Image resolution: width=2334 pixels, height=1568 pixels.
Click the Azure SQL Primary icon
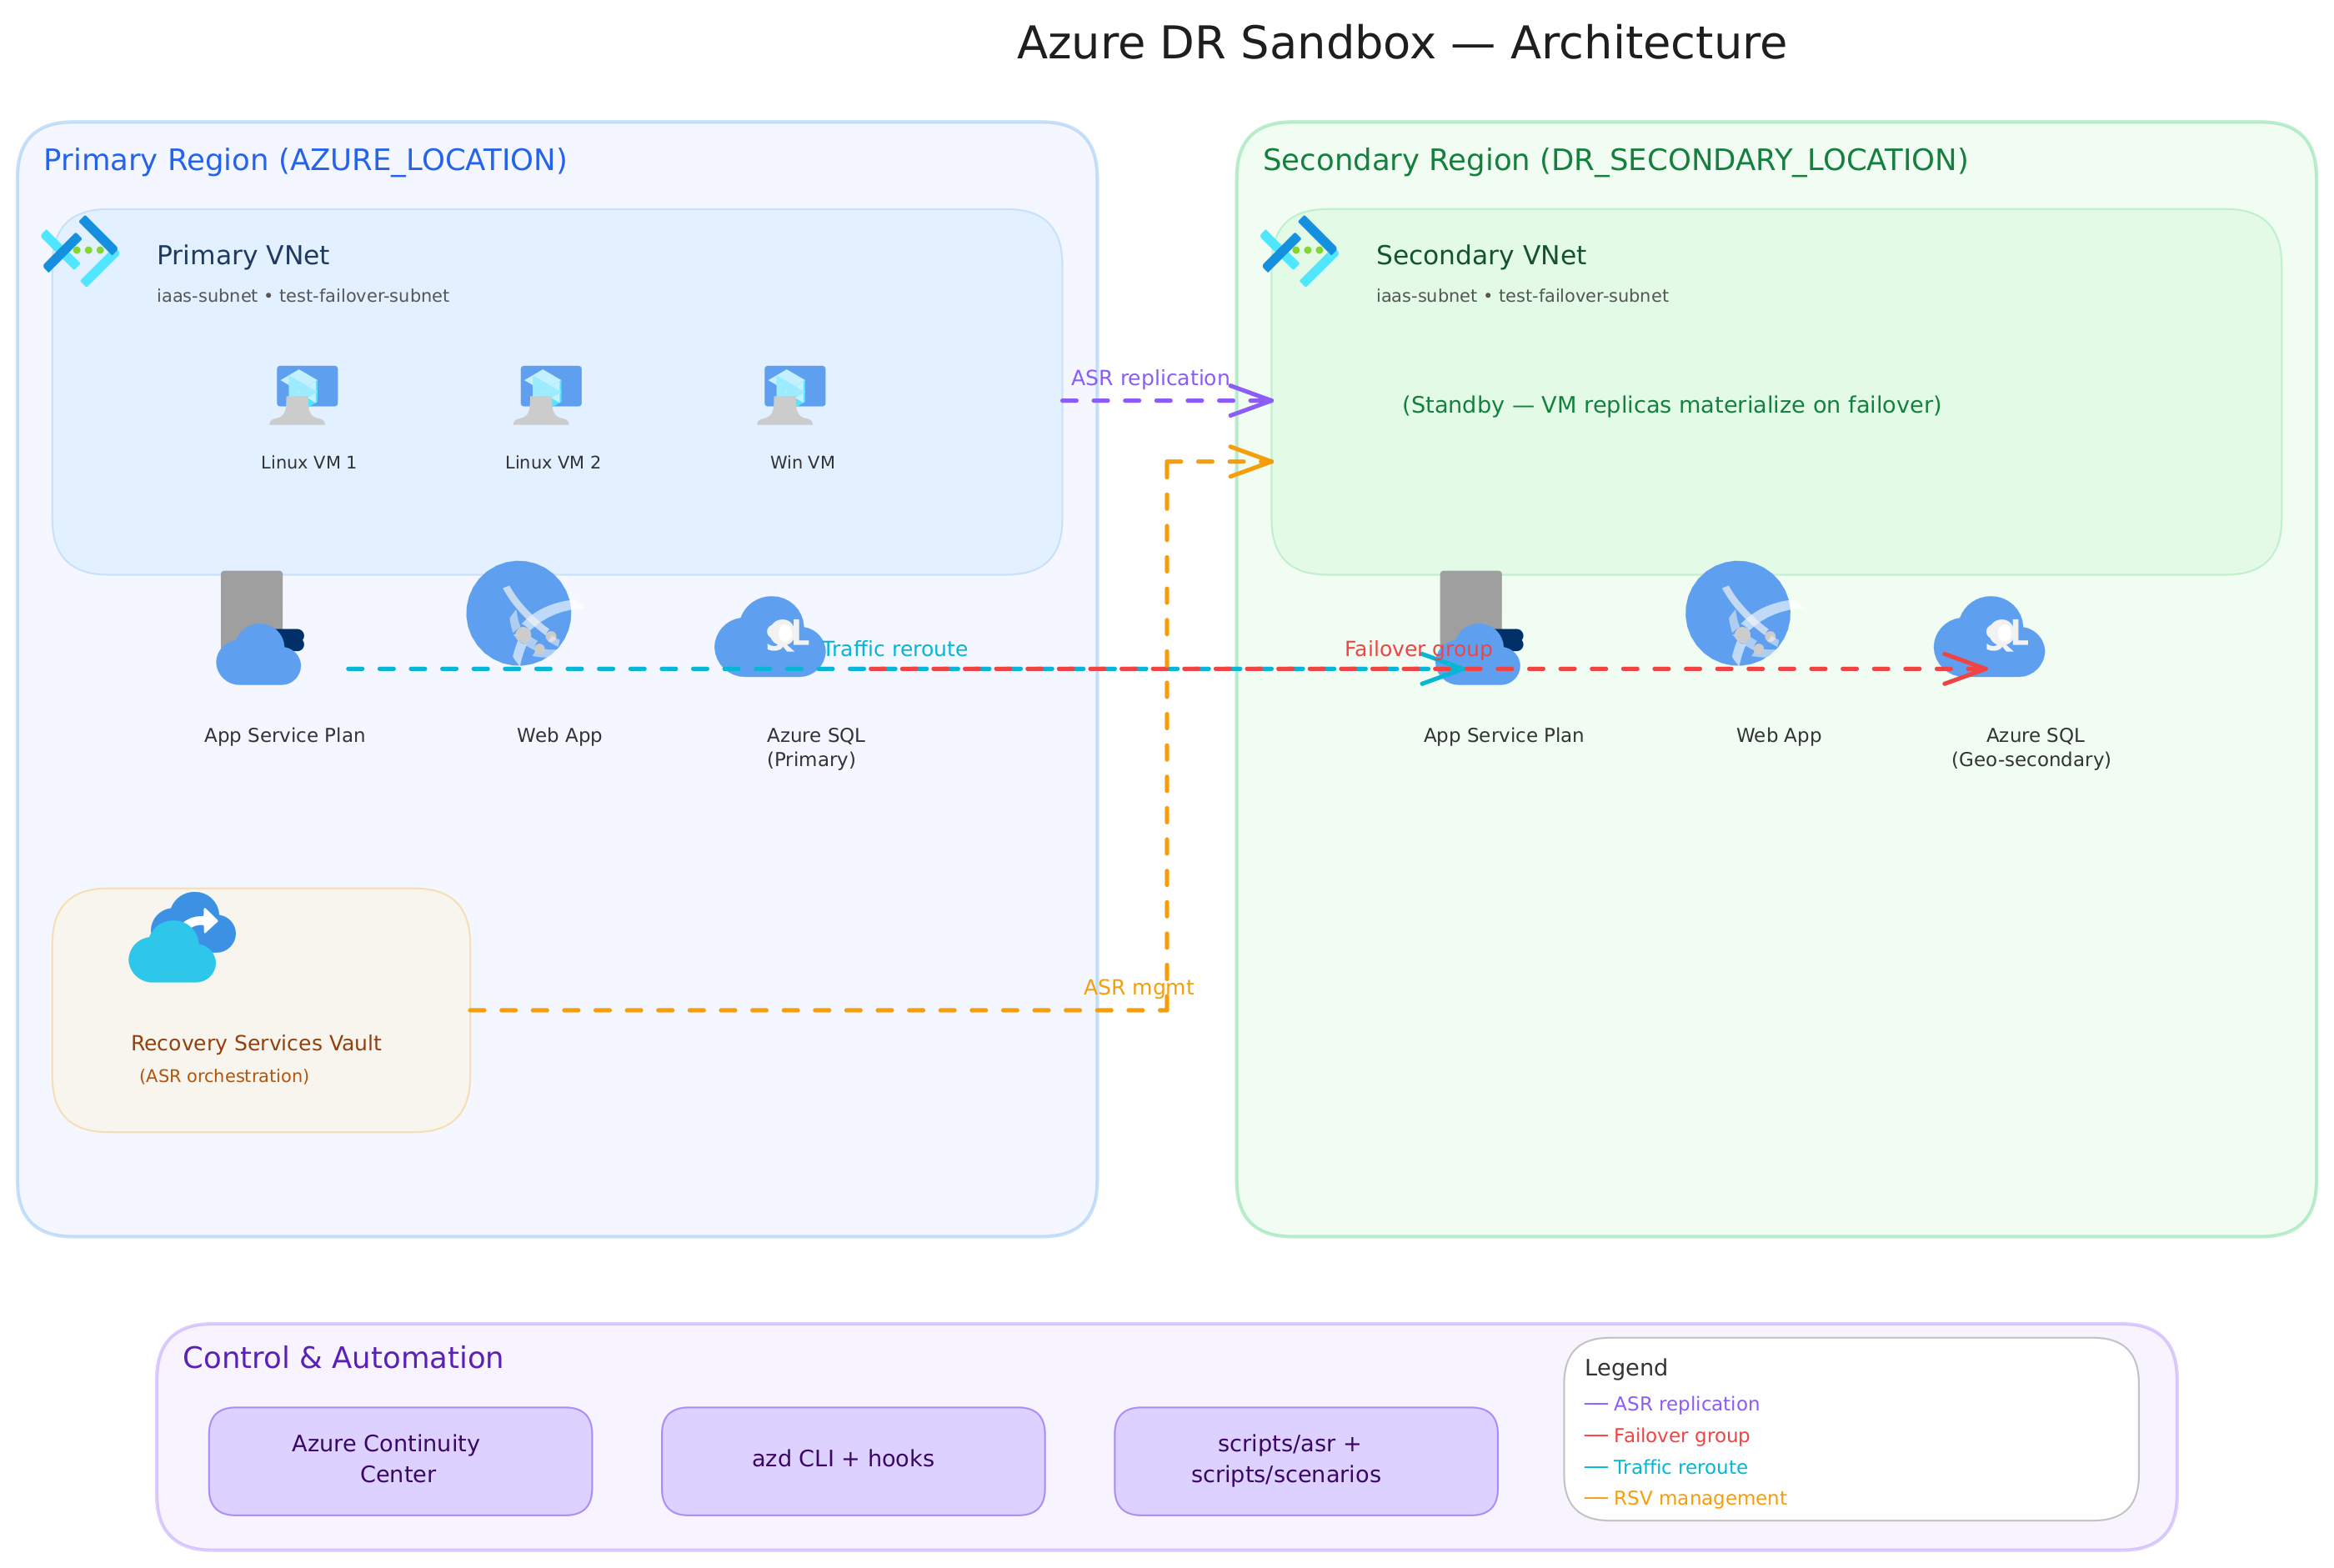(770, 637)
